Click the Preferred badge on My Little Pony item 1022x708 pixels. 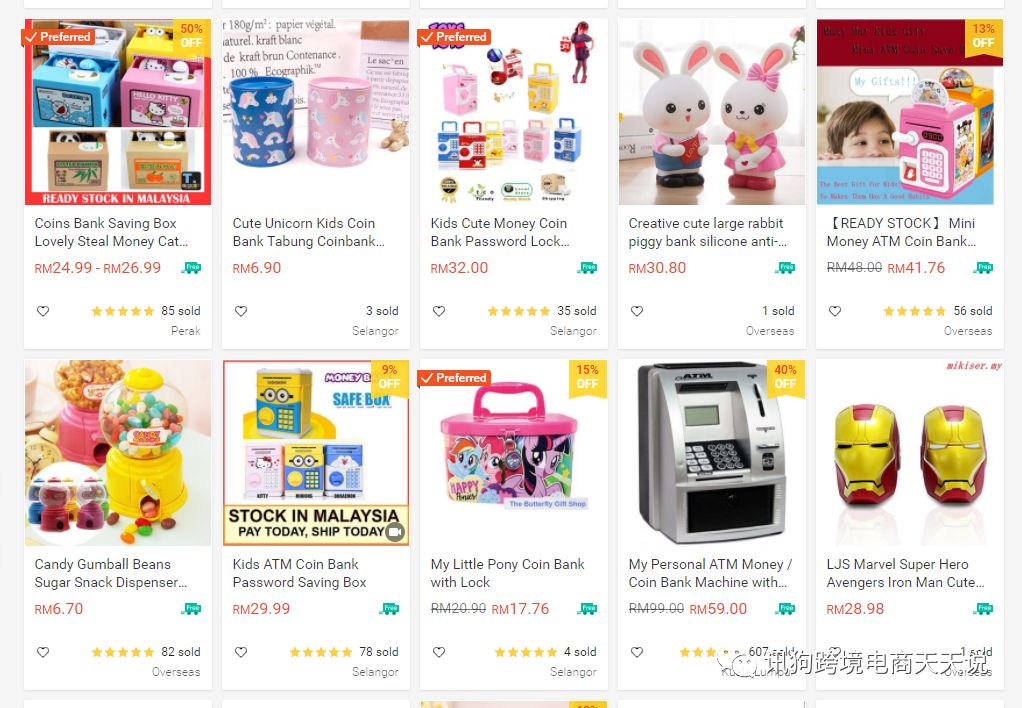455,377
